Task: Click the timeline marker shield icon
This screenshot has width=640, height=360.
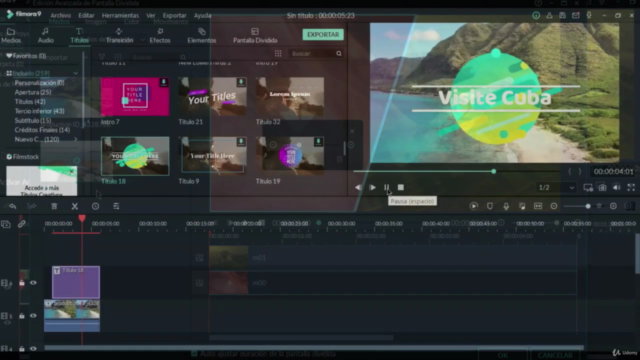Action: coord(490,206)
